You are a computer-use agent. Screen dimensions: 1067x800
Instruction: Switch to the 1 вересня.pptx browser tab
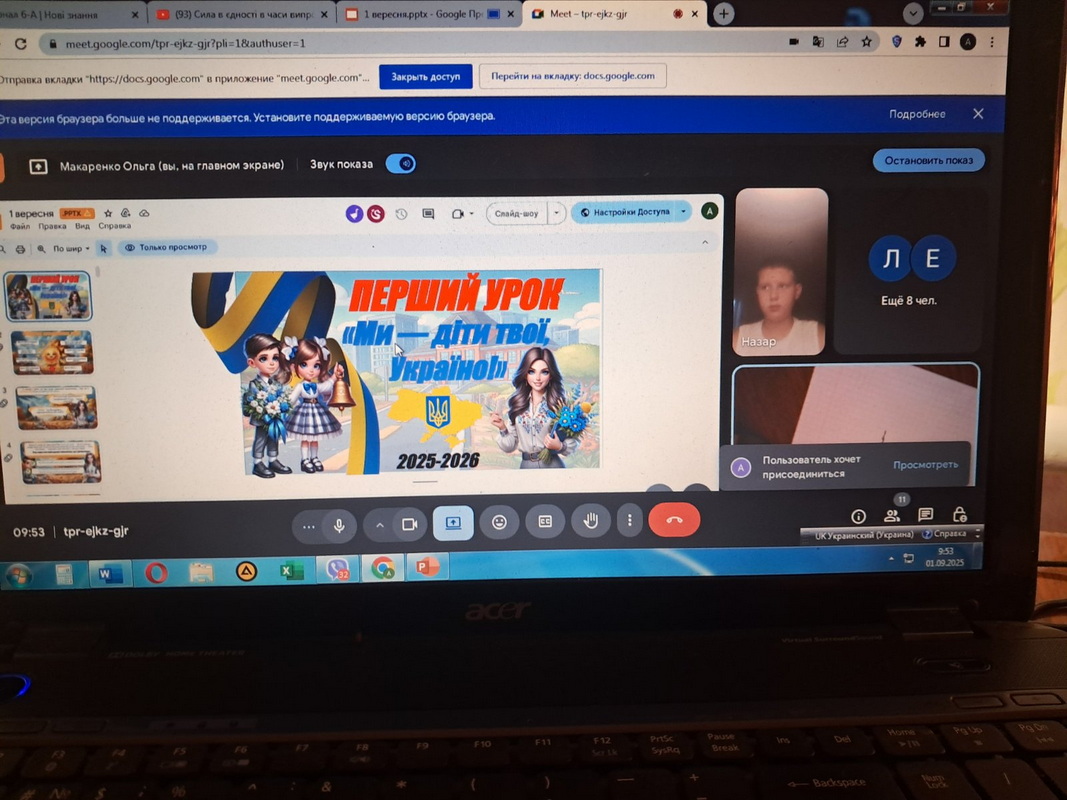click(x=427, y=15)
